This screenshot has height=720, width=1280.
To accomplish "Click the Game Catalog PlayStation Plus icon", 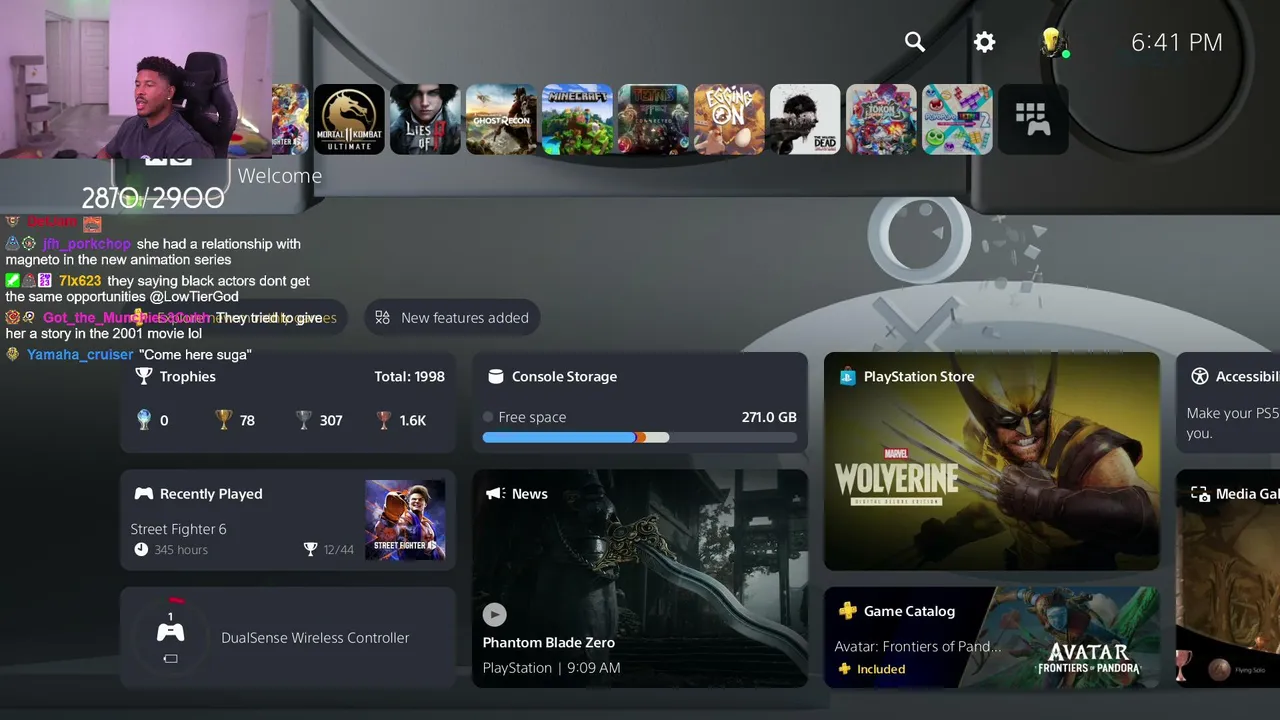I will [x=847, y=611].
